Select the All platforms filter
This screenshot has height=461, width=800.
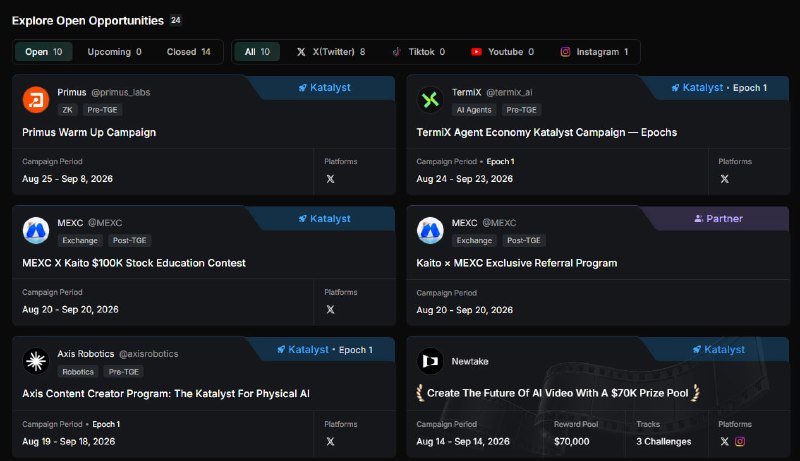pyautogui.click(x=257, y=52)
